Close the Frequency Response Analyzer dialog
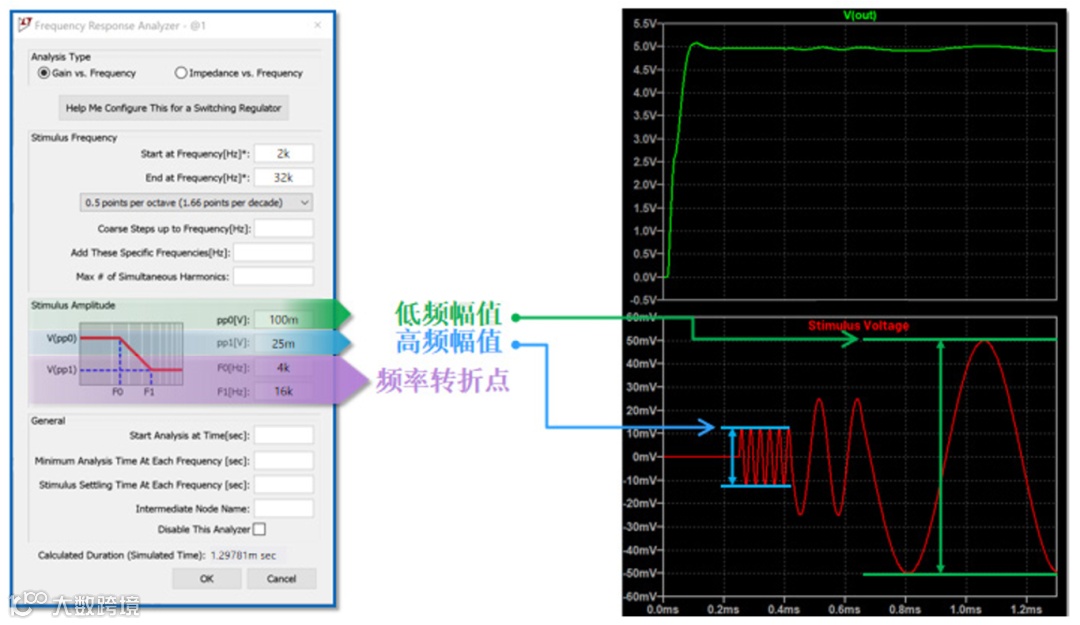 (318, 25)
